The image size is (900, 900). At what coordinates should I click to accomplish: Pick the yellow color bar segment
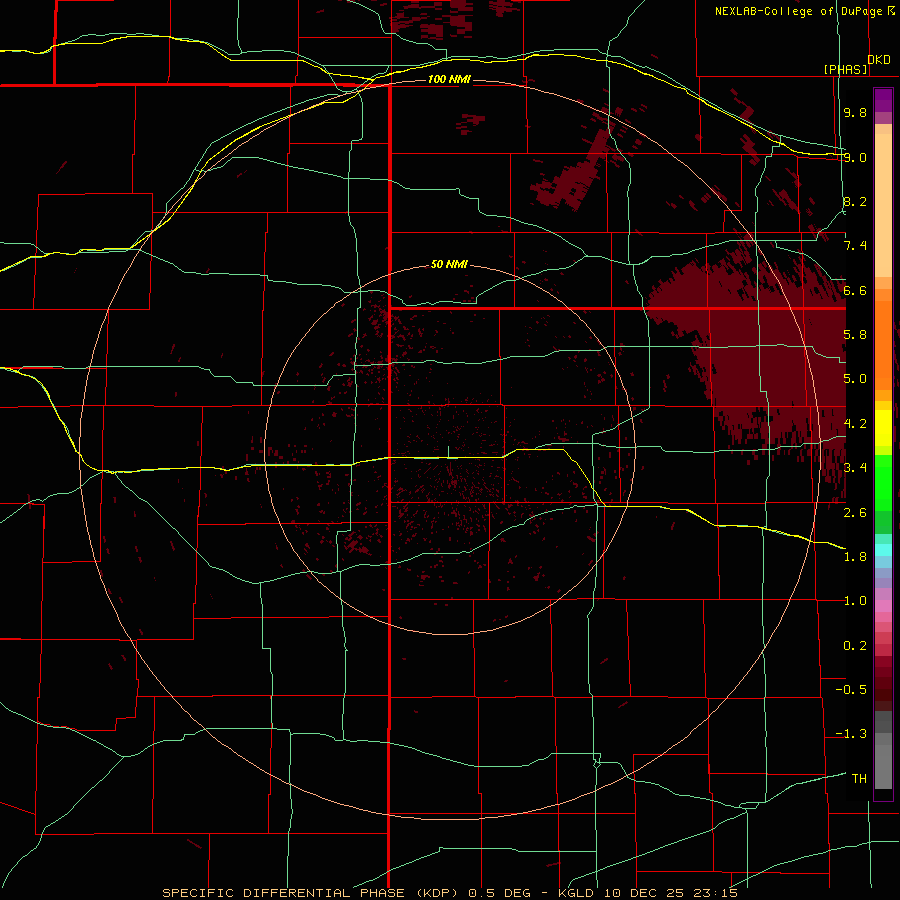pos(883,428)
